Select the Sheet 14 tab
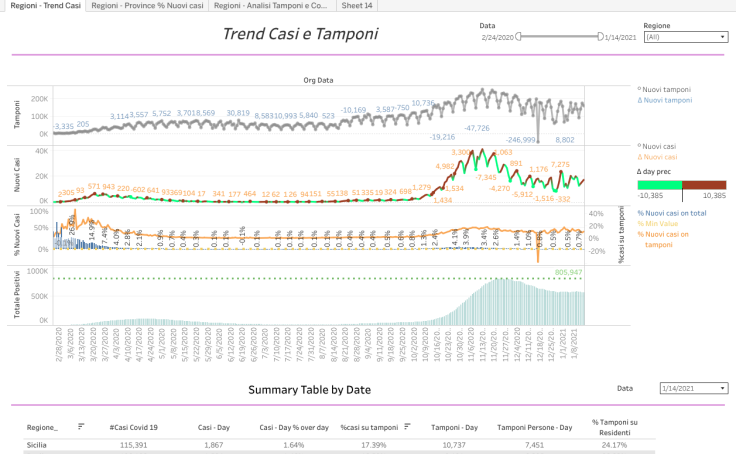This screenshot has width=736, height=454. point(357,6)
